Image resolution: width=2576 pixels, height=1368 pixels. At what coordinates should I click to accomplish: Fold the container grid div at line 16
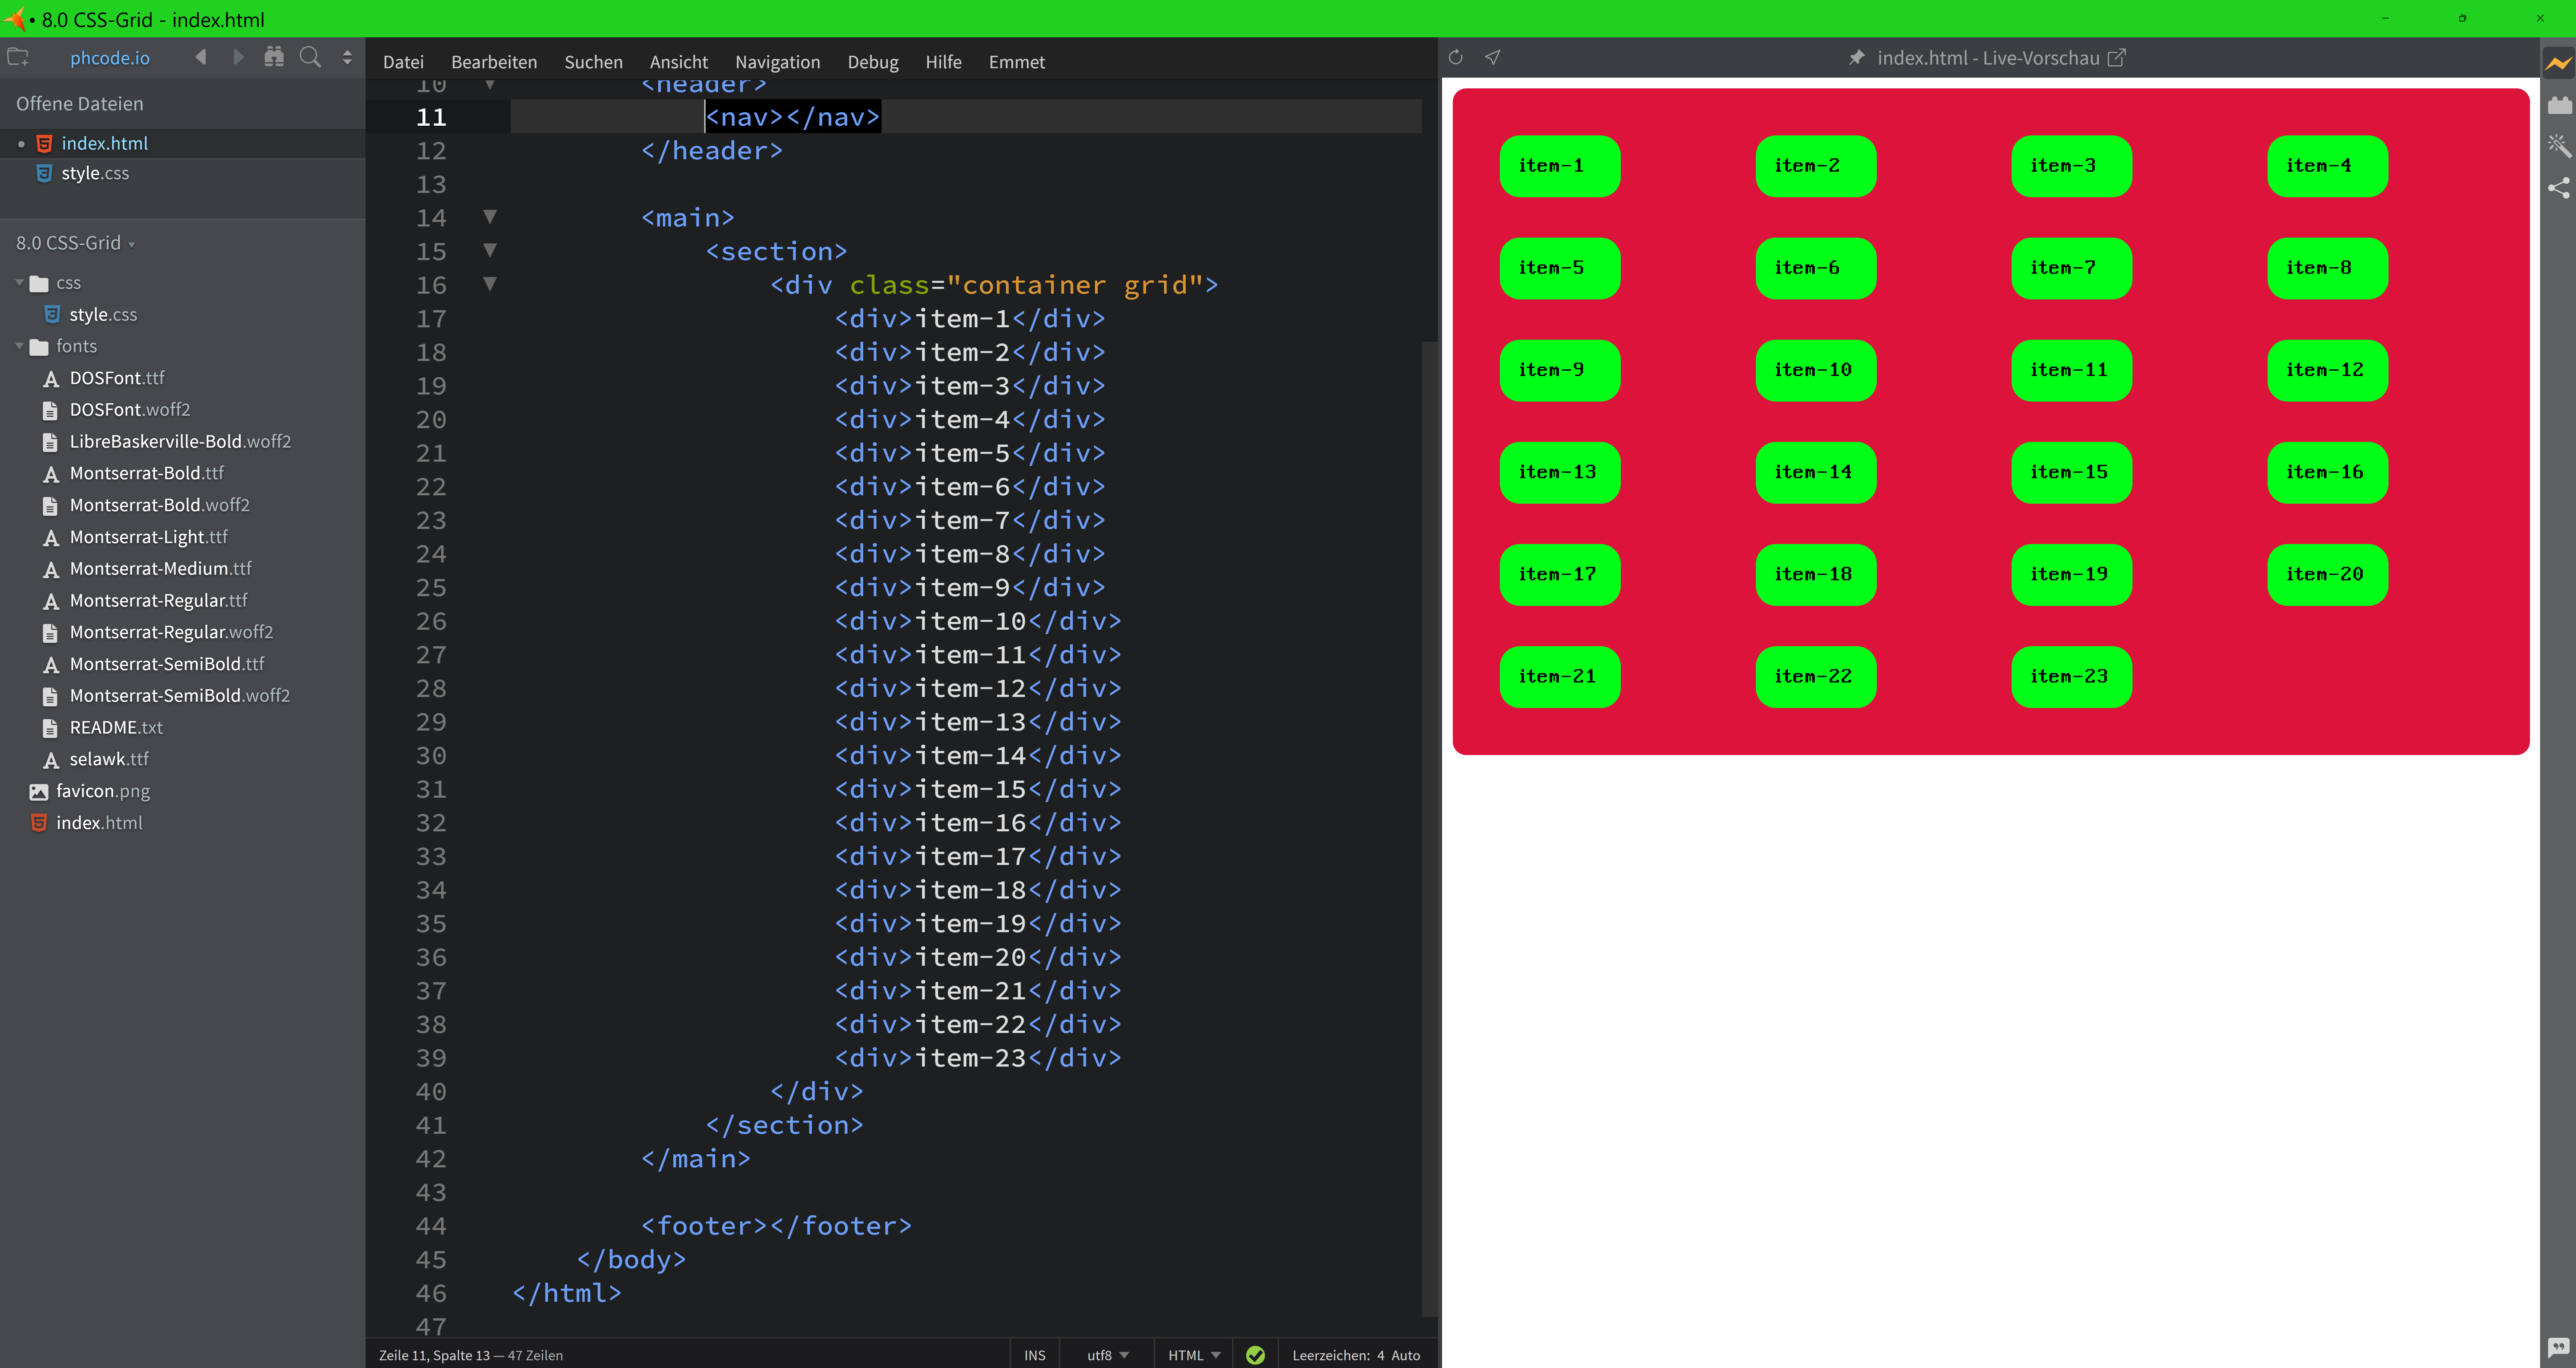490,284
